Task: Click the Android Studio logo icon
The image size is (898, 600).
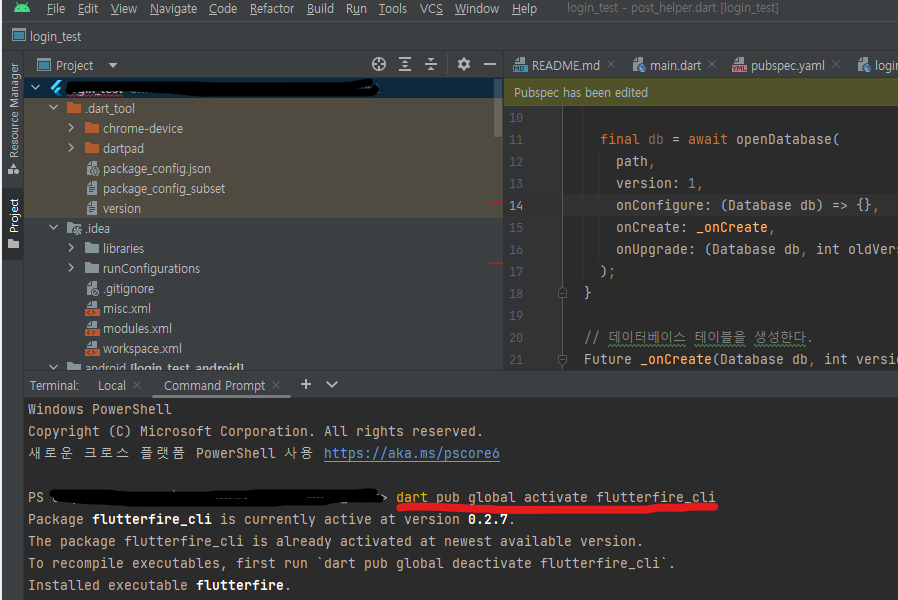Action: pos(22,7)
